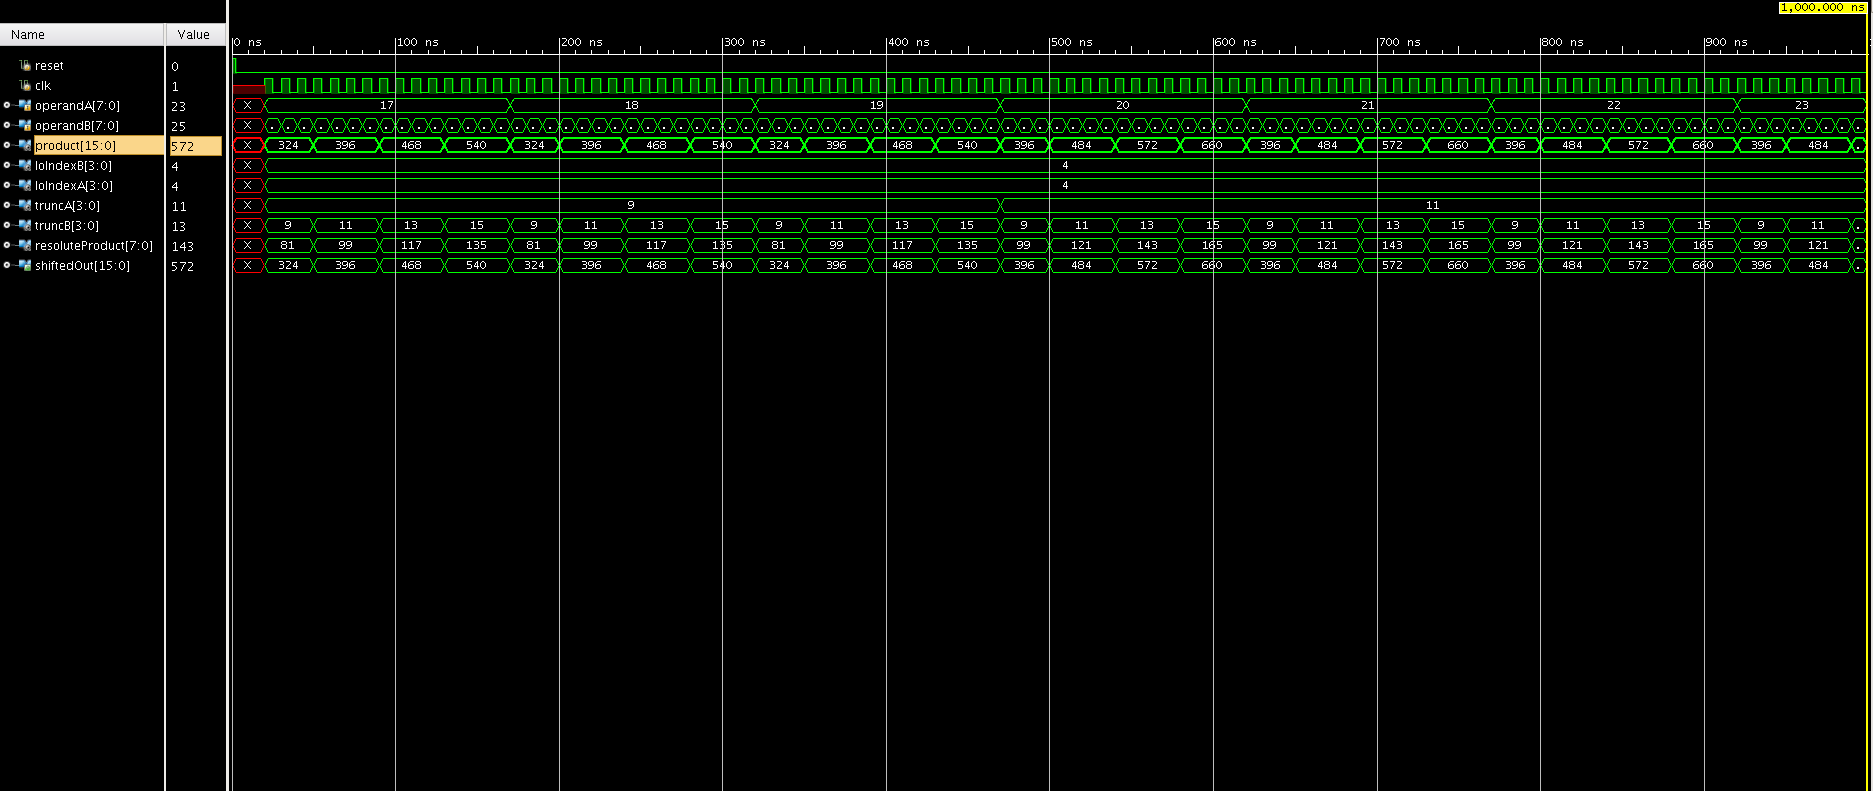Image resolution: width=1873 pixels, height=791 pixels.
Task: Expand the product[15:0] bus
Action: 7,145
